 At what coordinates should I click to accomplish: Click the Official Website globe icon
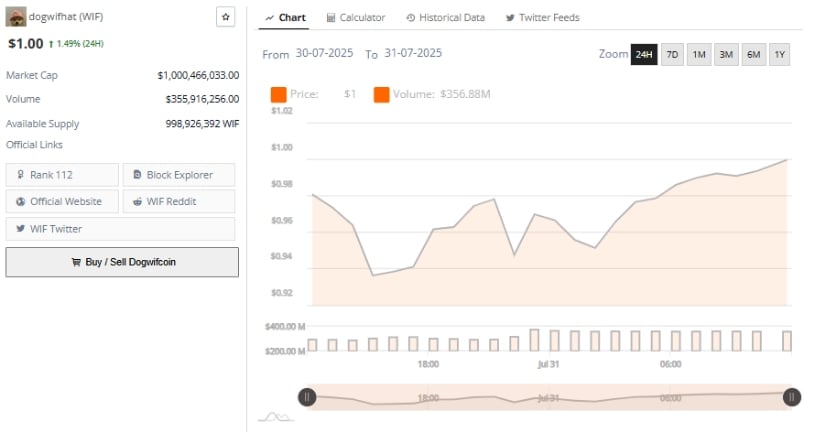(x=21, y=201)
